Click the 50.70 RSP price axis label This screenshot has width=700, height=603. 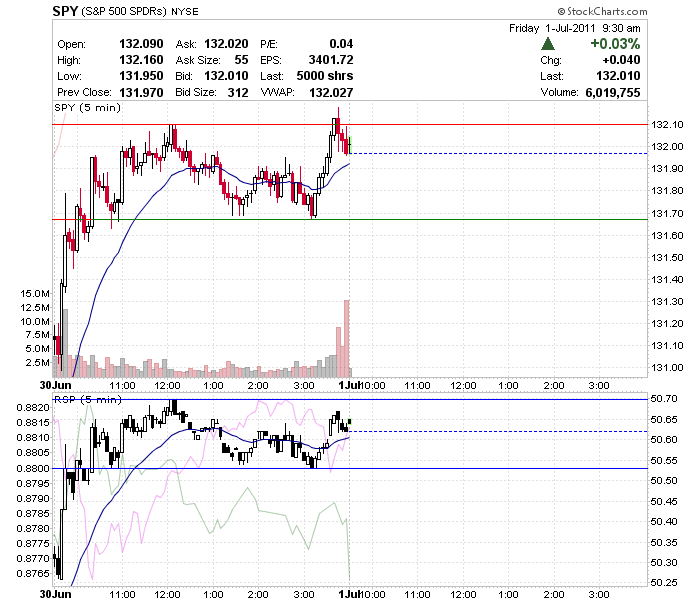click(x=664, y=399)
